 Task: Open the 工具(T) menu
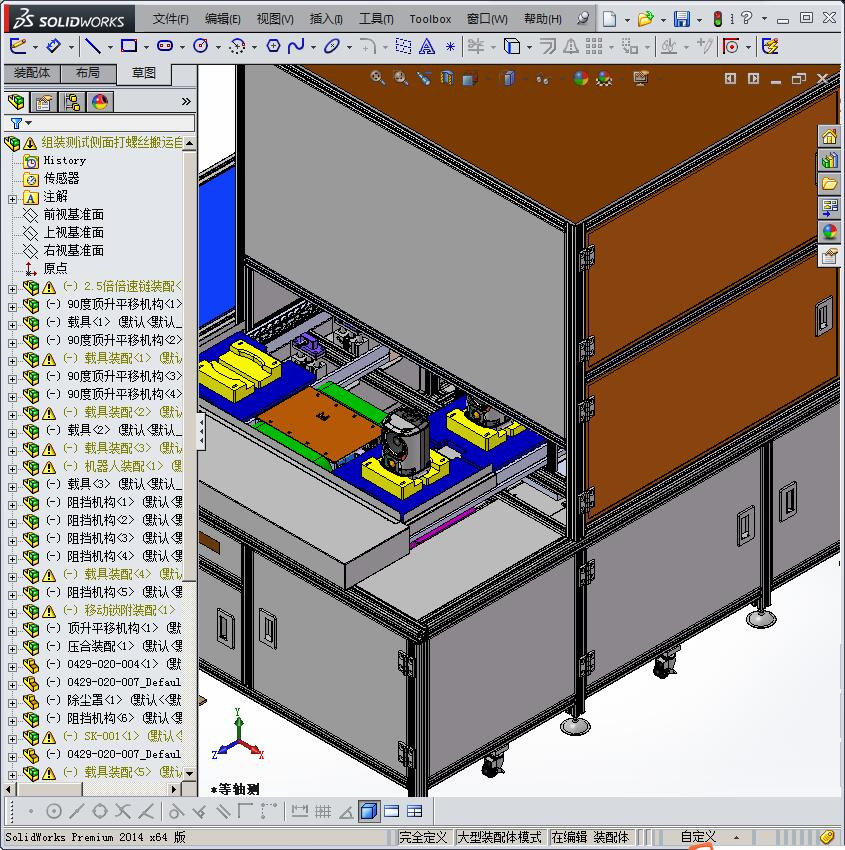point(376,19)
